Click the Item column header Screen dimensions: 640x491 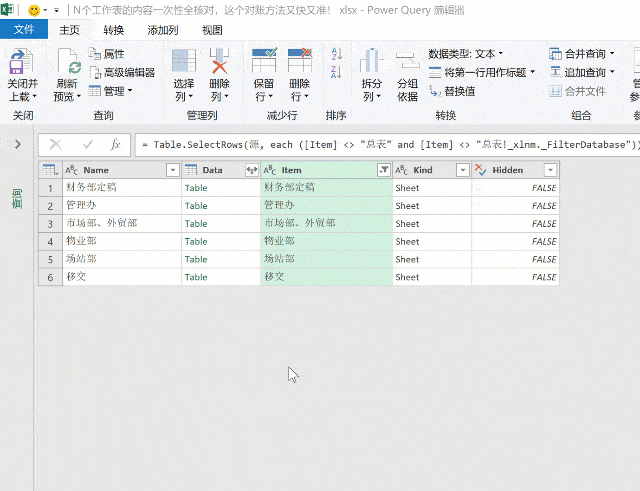click(326, 170)
